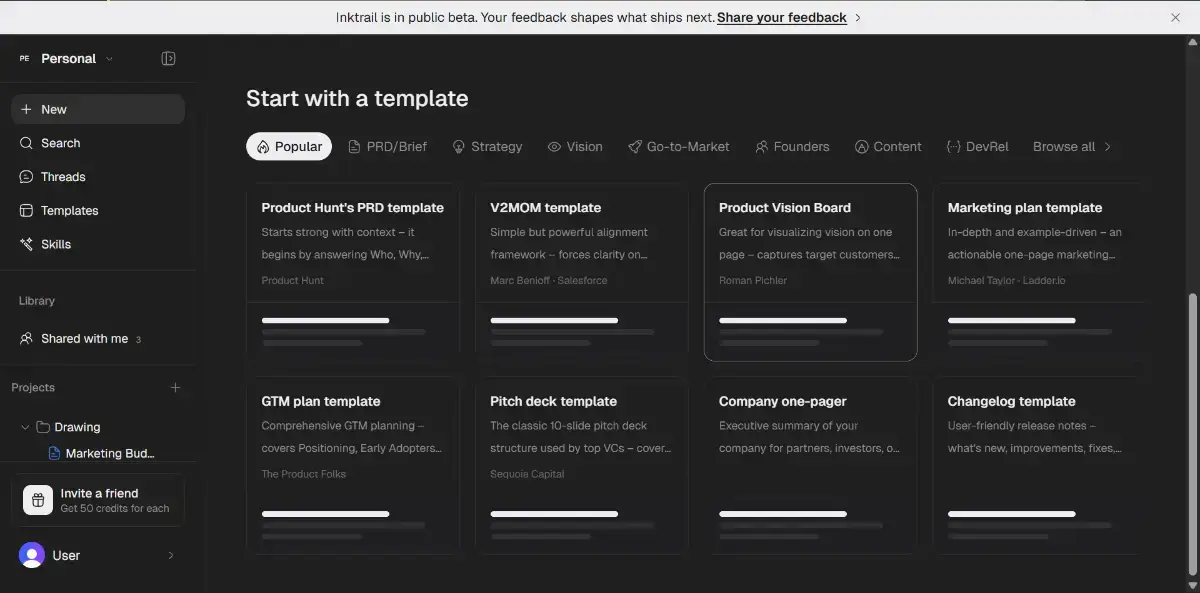This screenshot has height=593, width=1200.
Task: Click the braces icon on DevRel tab
Action: (953, 147)
